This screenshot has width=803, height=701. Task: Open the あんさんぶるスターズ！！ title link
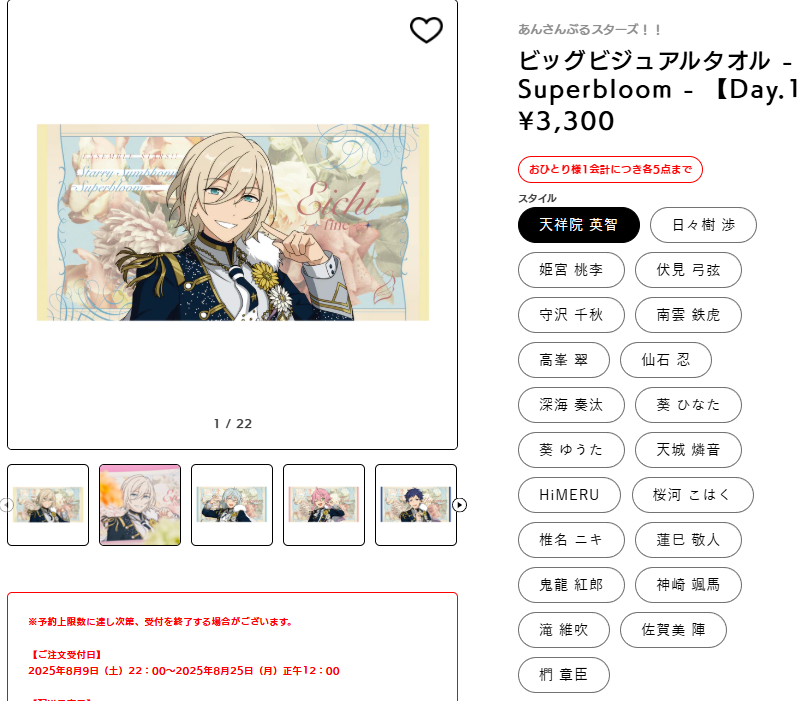coord(589,30)
